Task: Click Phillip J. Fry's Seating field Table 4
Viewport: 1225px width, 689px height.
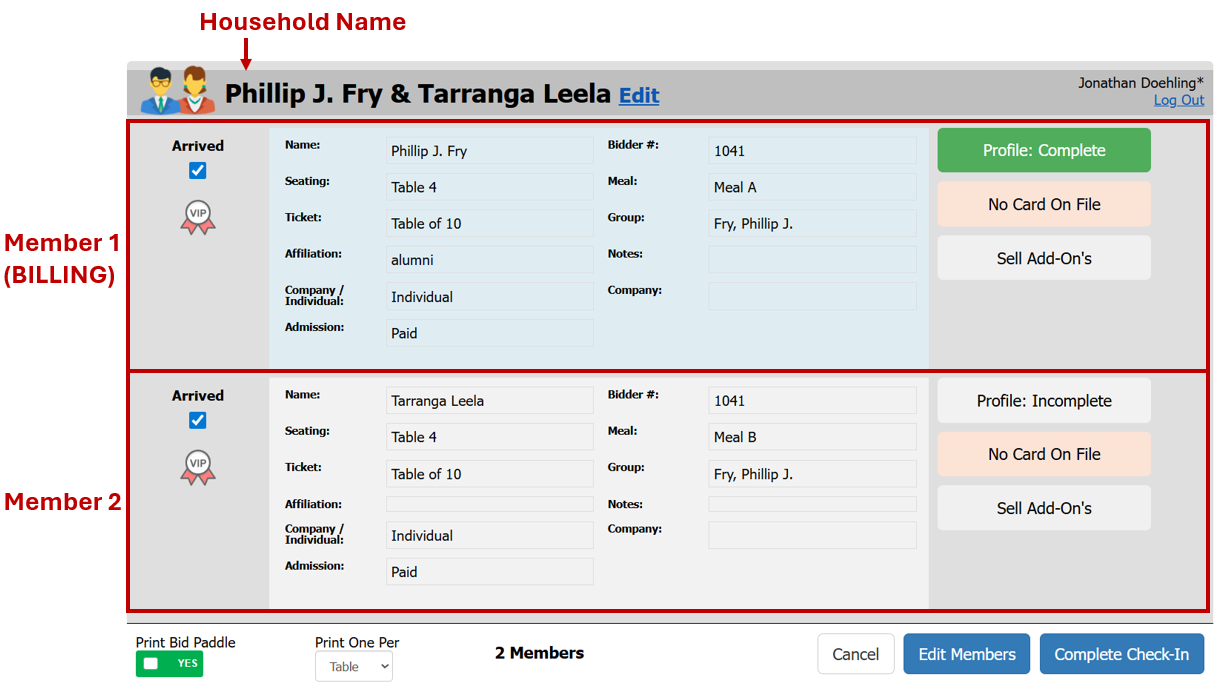Action: [x=490, y=187]
